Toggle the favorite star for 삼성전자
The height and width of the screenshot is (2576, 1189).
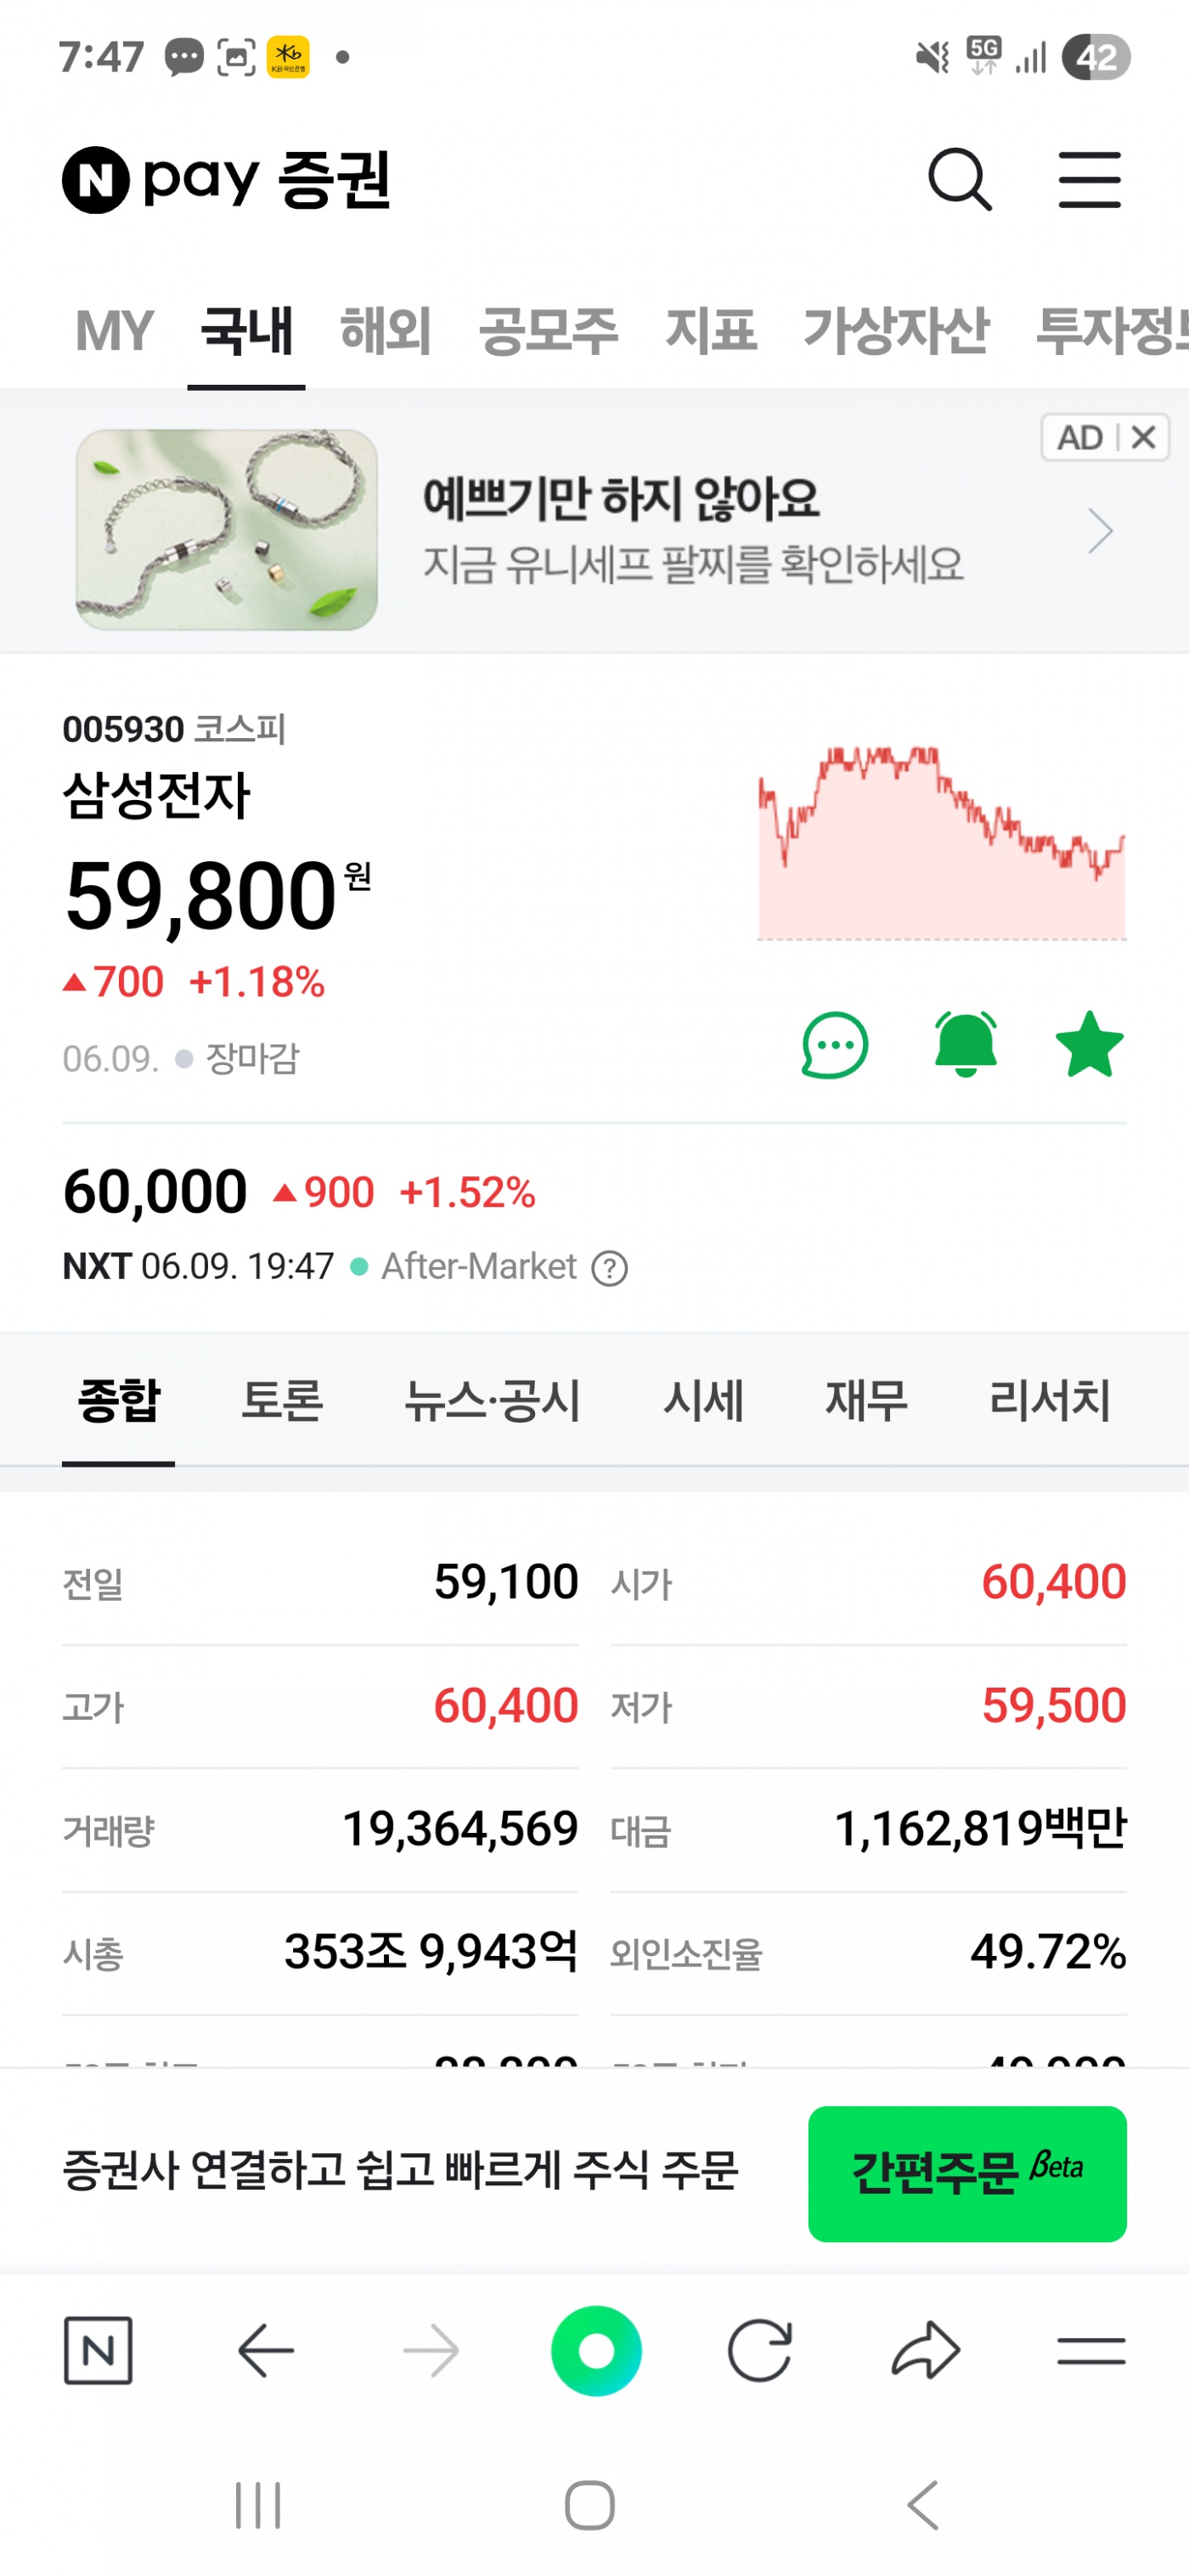coord(1089,1045)
